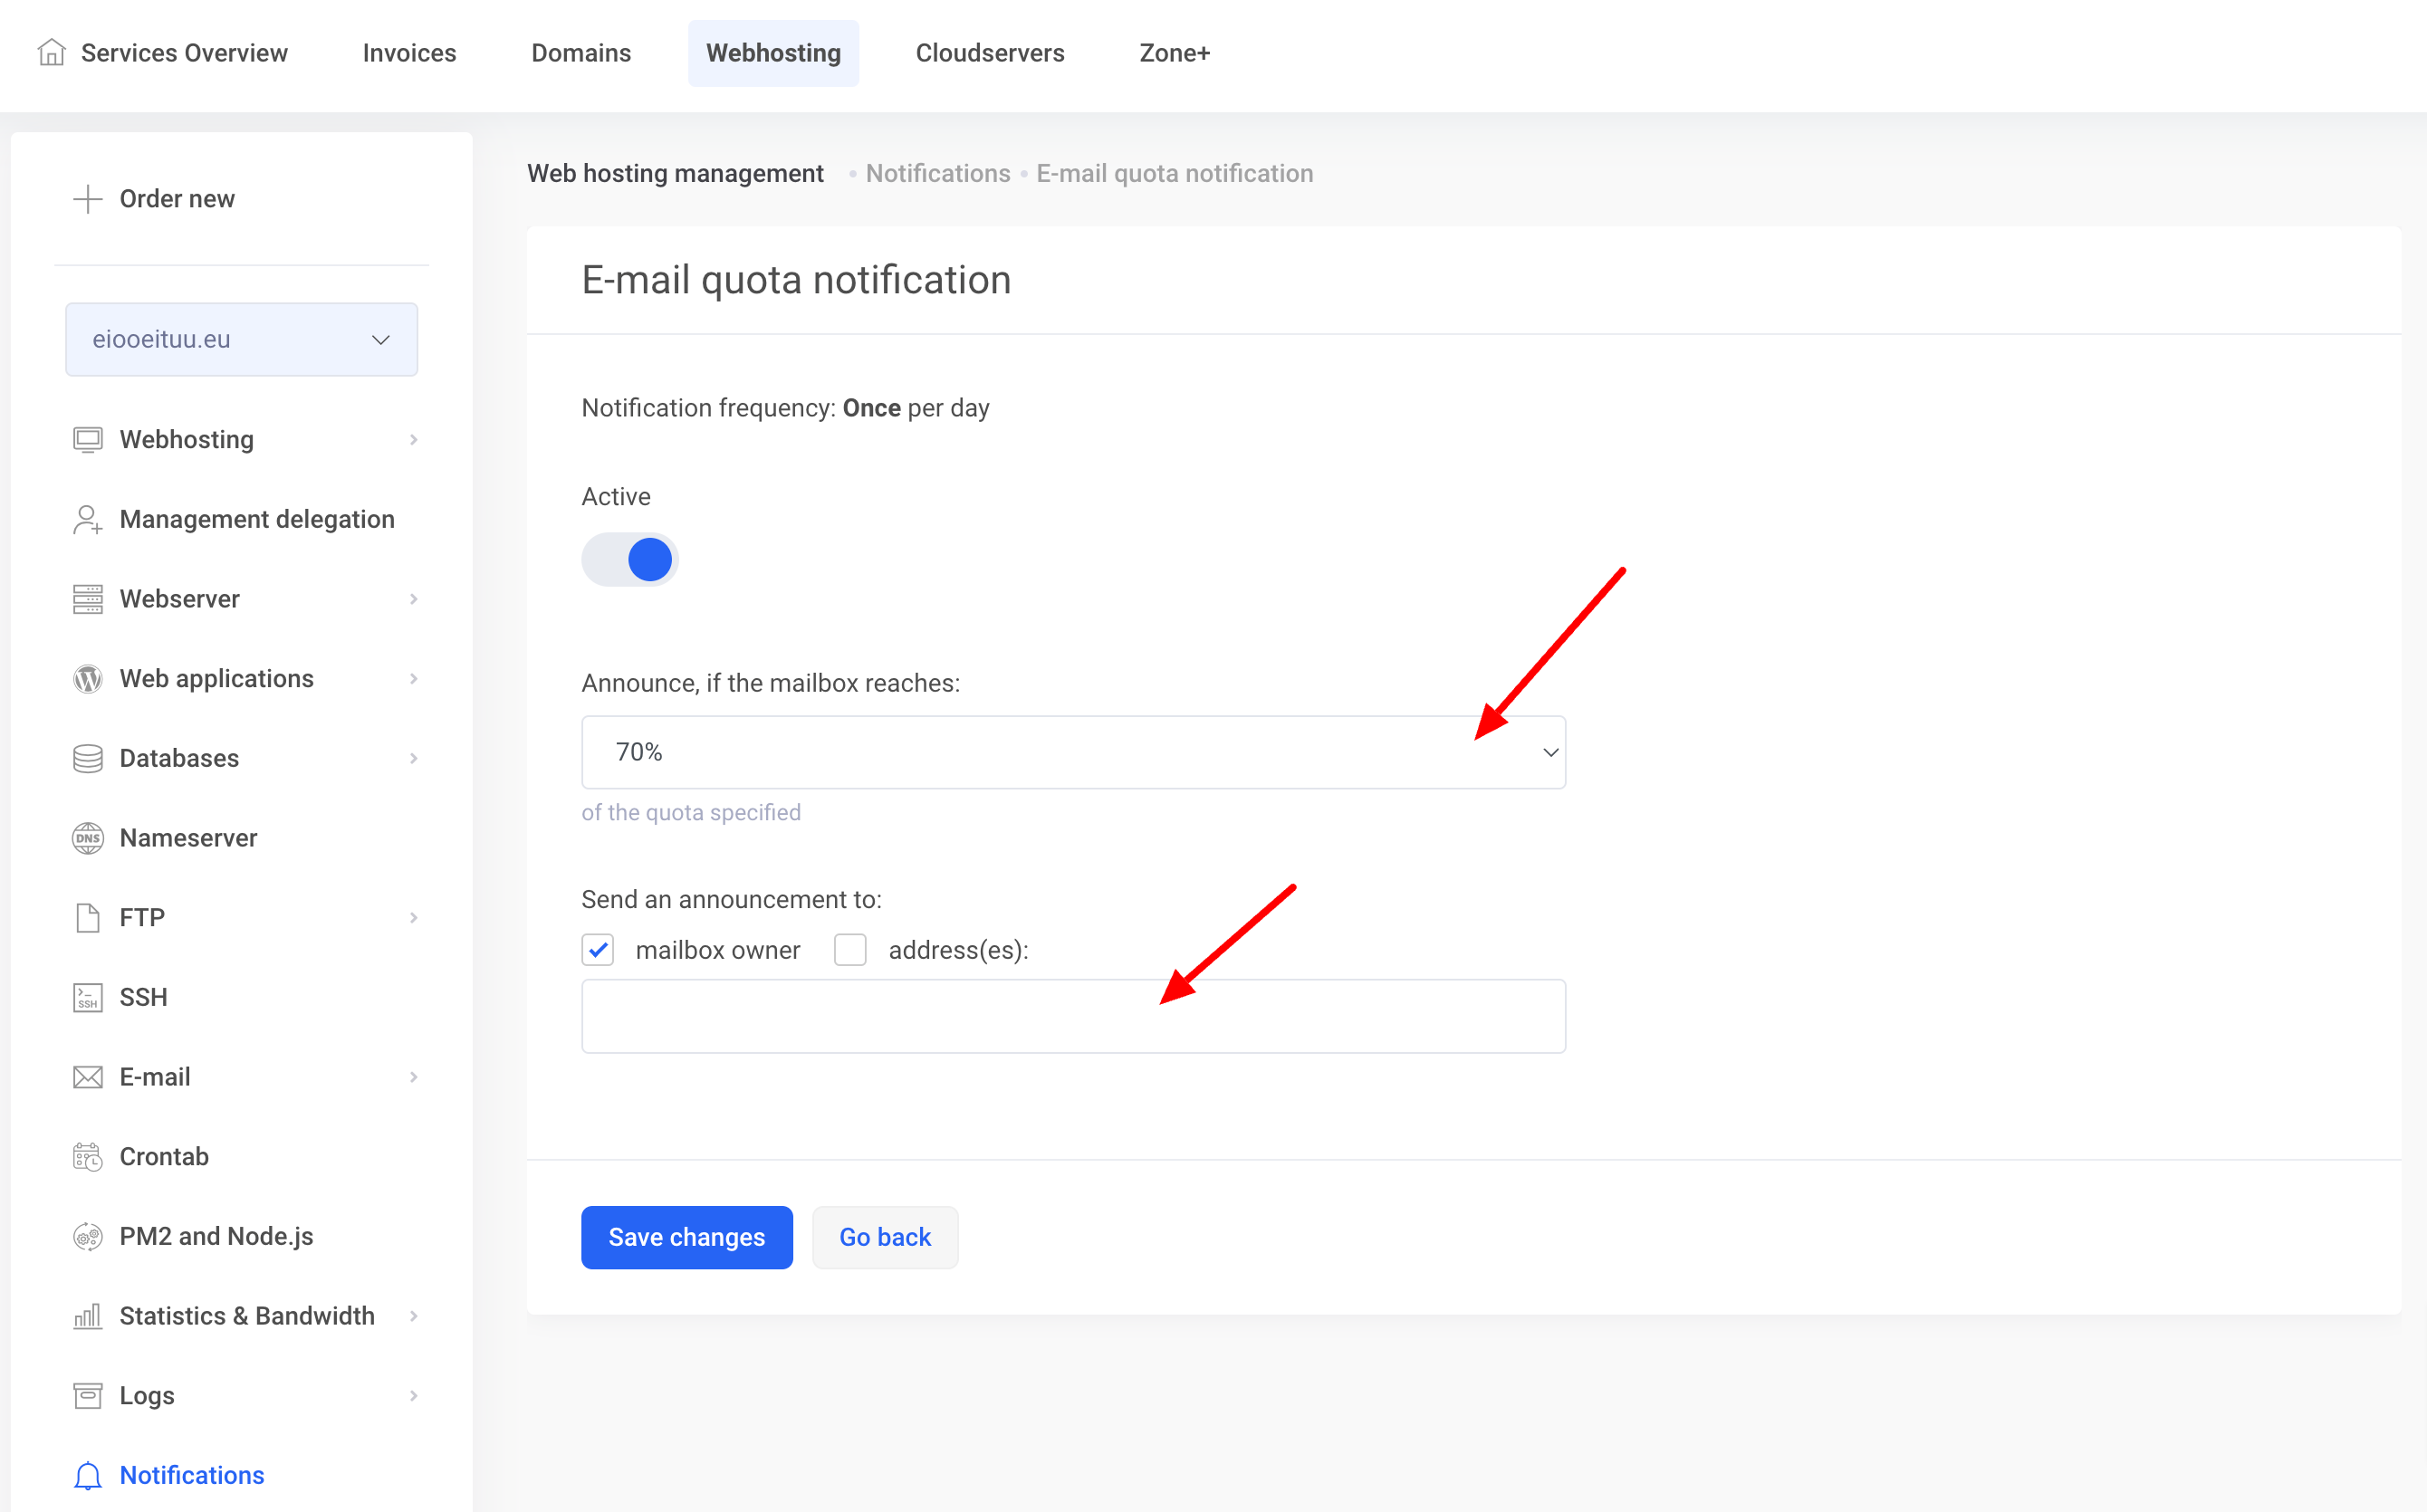Click the WordPress icon for Web applications

[88, 679]
